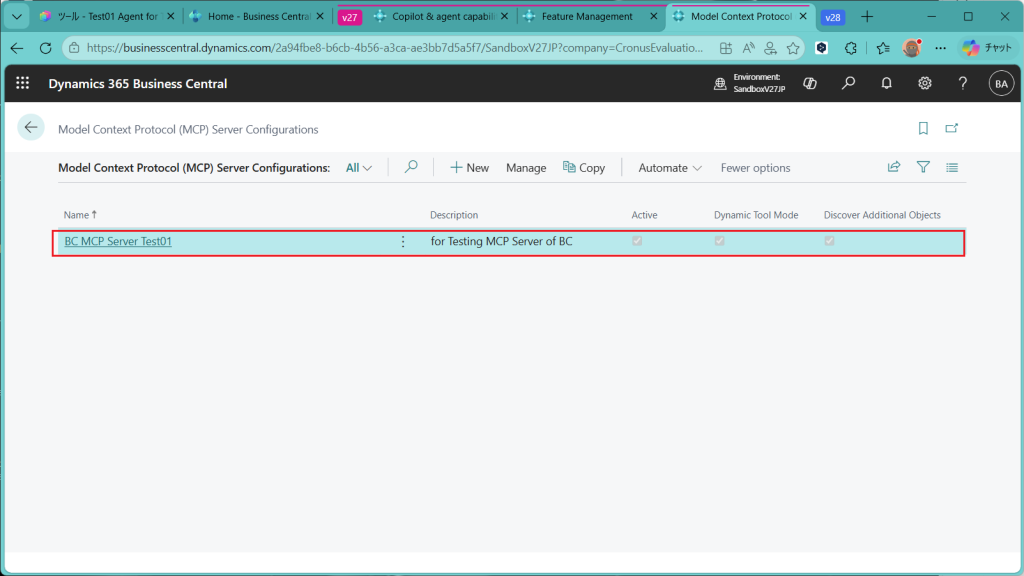
Task: Click the back arrow button
Action: [31, 128]
